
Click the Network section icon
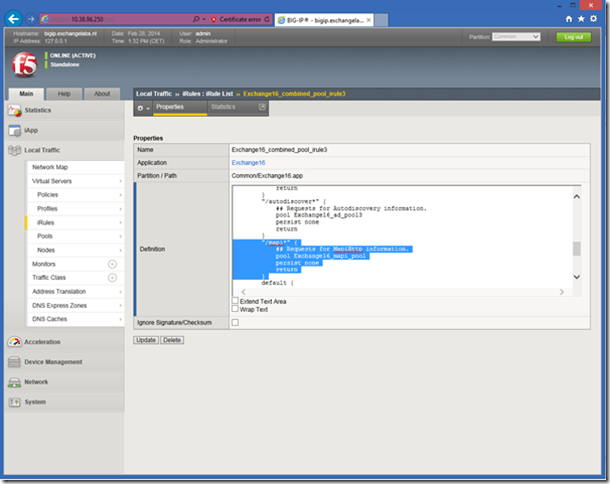[14, 382]
